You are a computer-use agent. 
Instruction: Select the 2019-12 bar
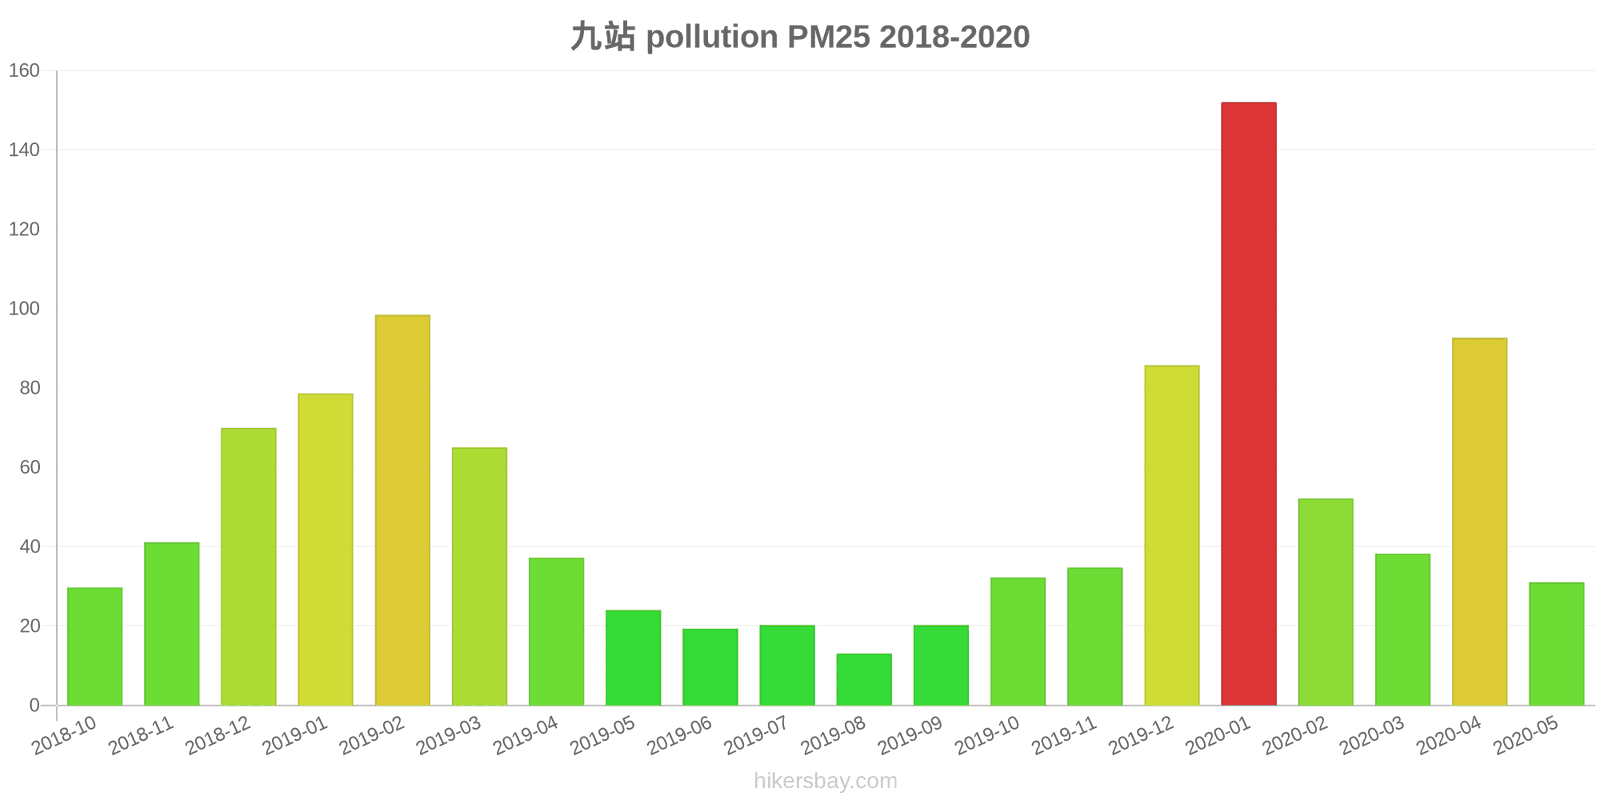[1171, 535]
